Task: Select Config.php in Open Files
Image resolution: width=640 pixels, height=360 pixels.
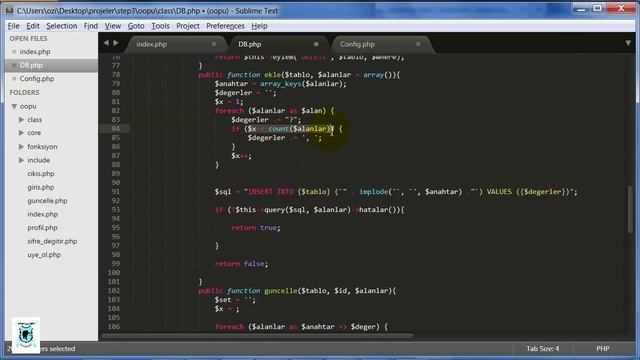Action: tap(37, 79)
